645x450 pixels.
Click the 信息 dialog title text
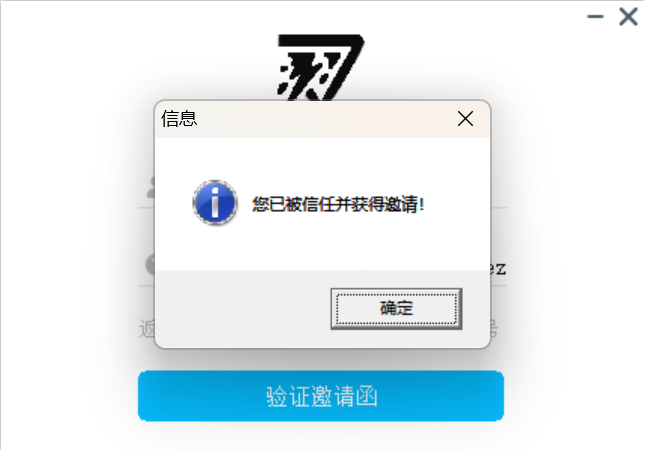[179, 119]
